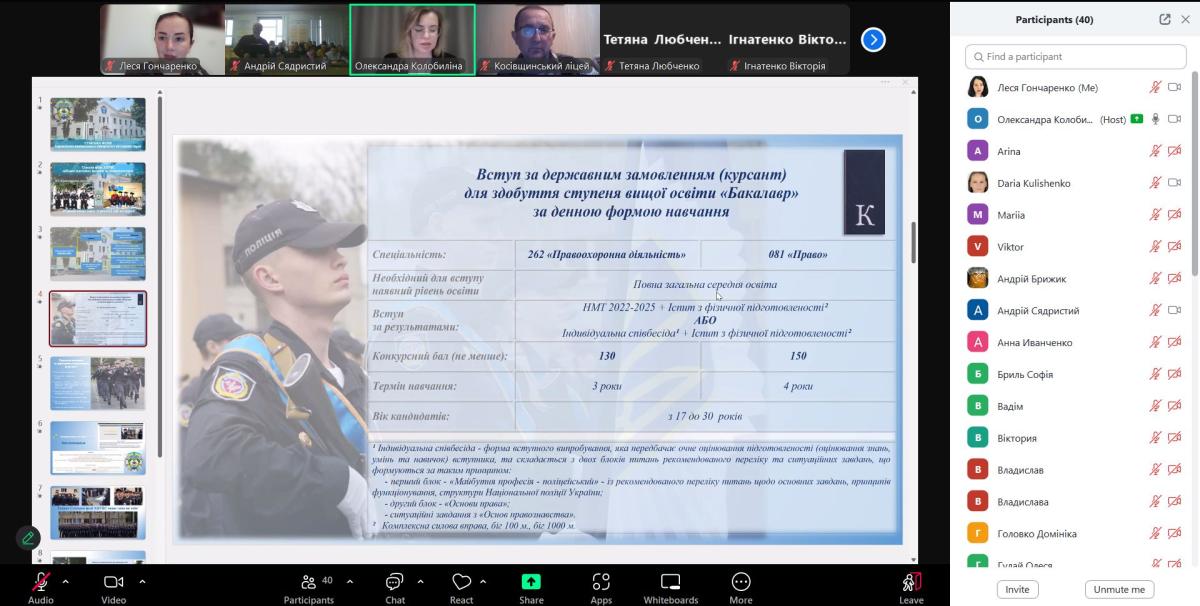Click the Invite button

tap(1017, 589)
